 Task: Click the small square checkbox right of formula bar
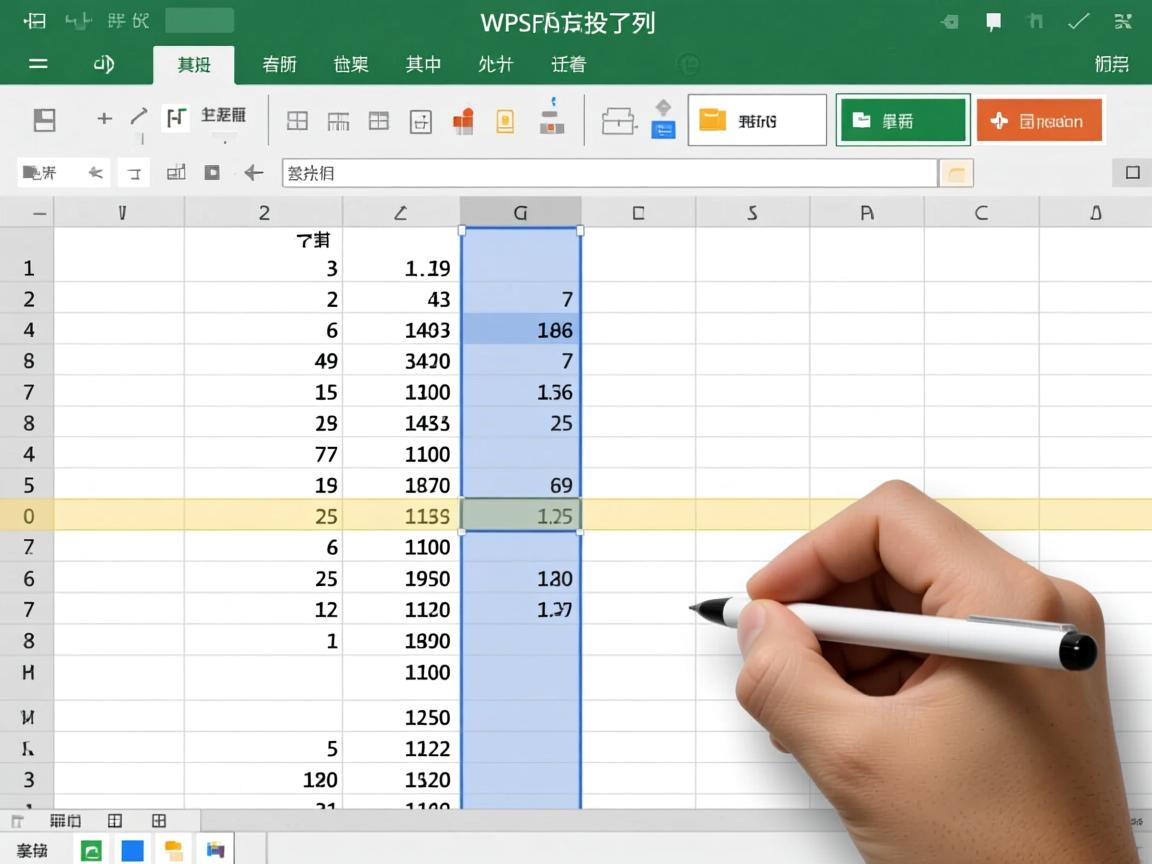[x=1130, y=170]
